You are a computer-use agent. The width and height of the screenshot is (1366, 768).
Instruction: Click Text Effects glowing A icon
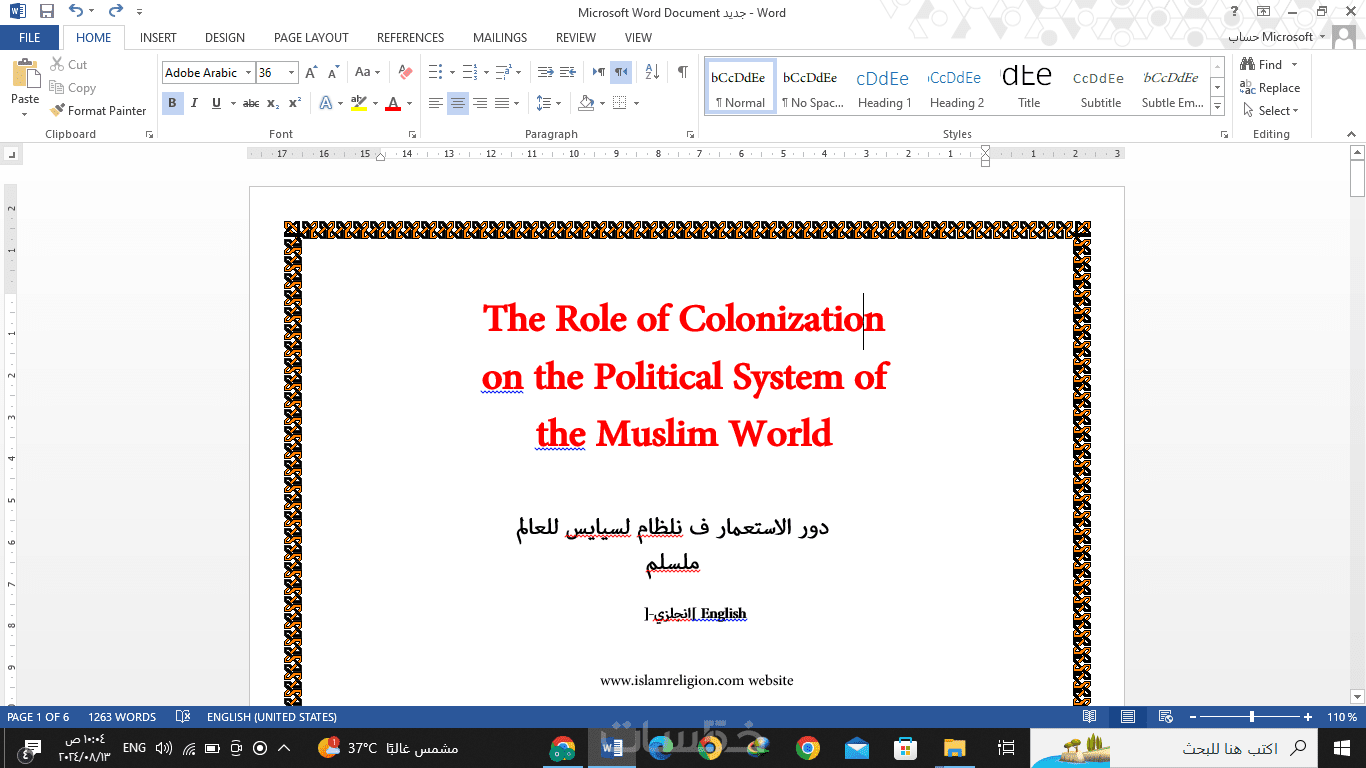pos(326,103)
